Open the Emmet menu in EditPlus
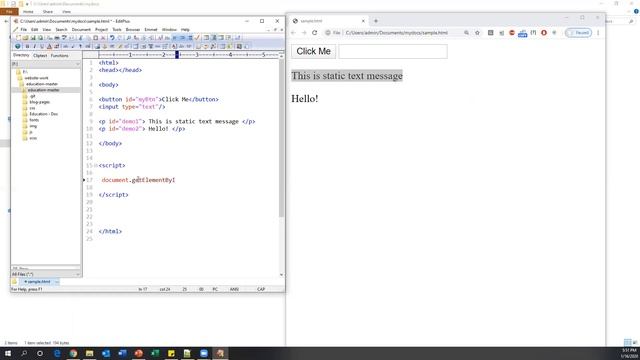The width and height of the screenshot is (640, 360). tap(151, 29)
